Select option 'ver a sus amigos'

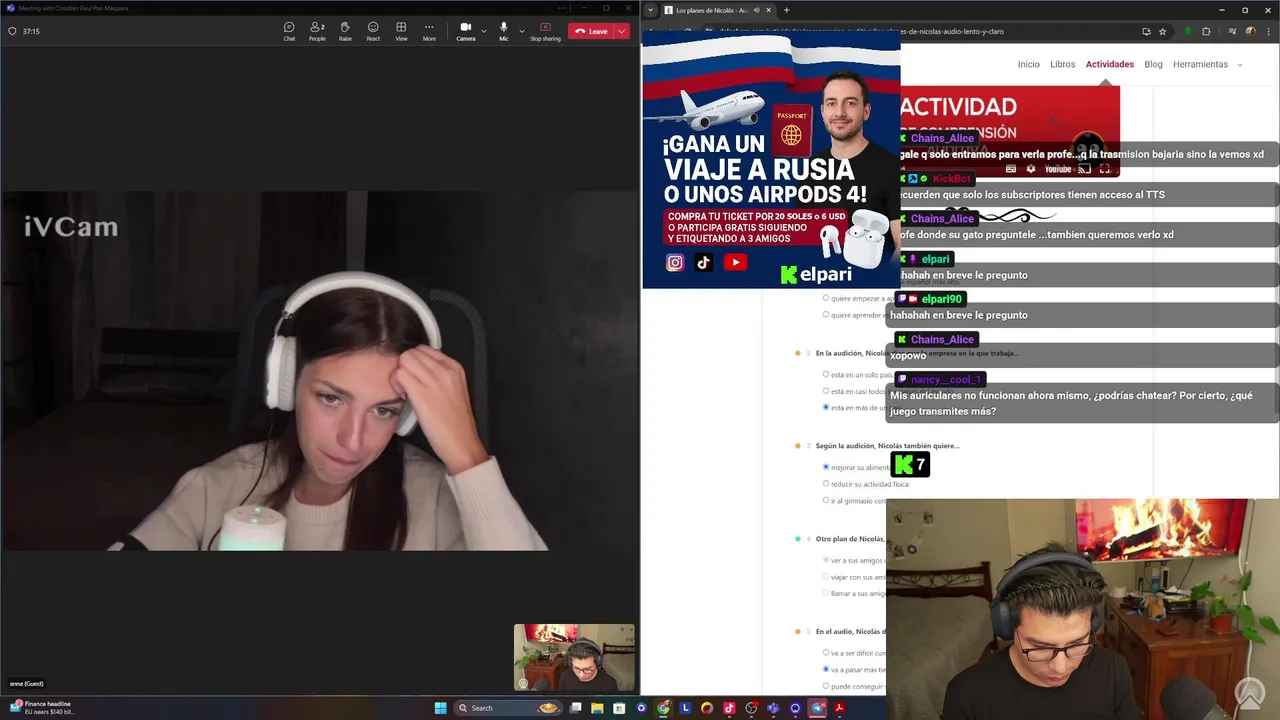[x=826, y=560]
